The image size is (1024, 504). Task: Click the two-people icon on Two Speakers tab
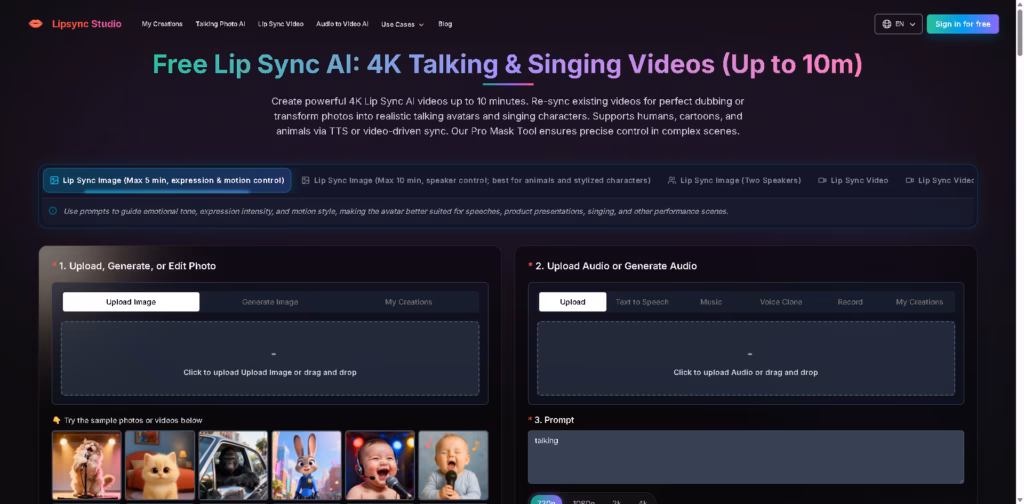(671, 180)
